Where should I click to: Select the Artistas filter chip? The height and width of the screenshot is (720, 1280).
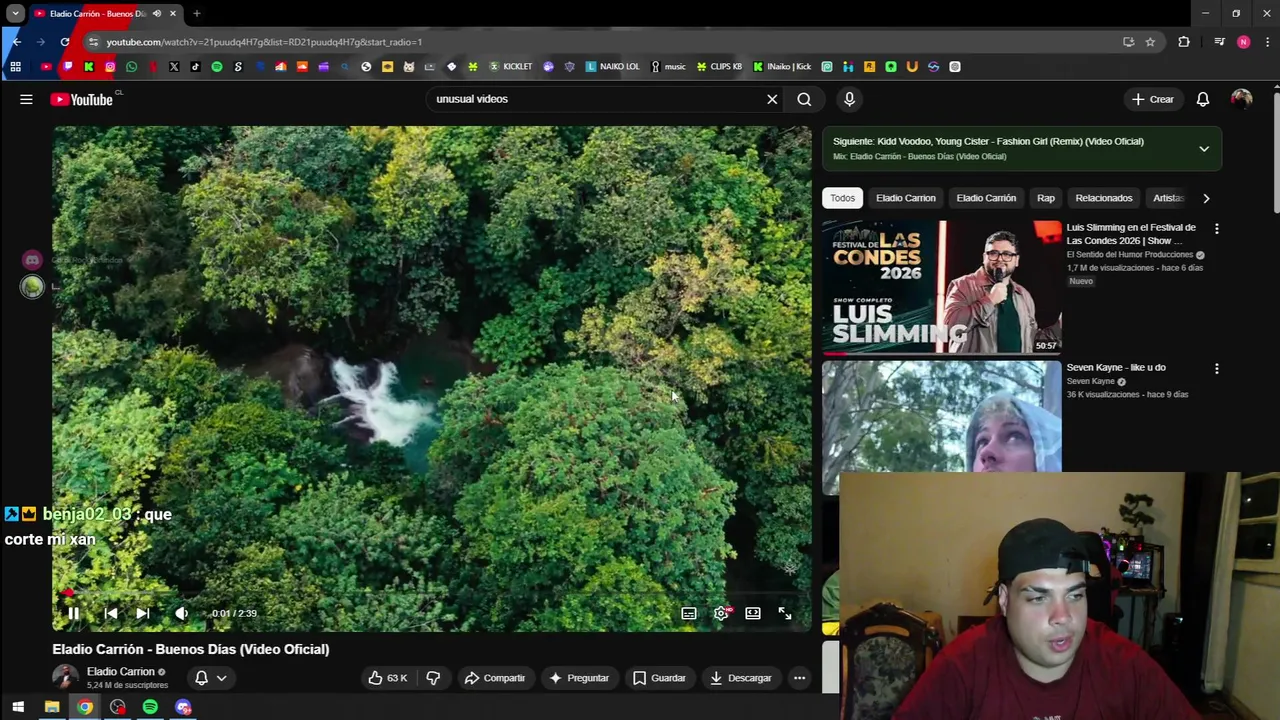click(1168, 198)
